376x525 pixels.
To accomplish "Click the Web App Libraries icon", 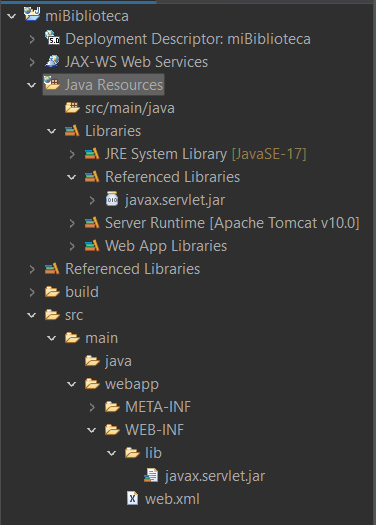I will tap(92, 246).
